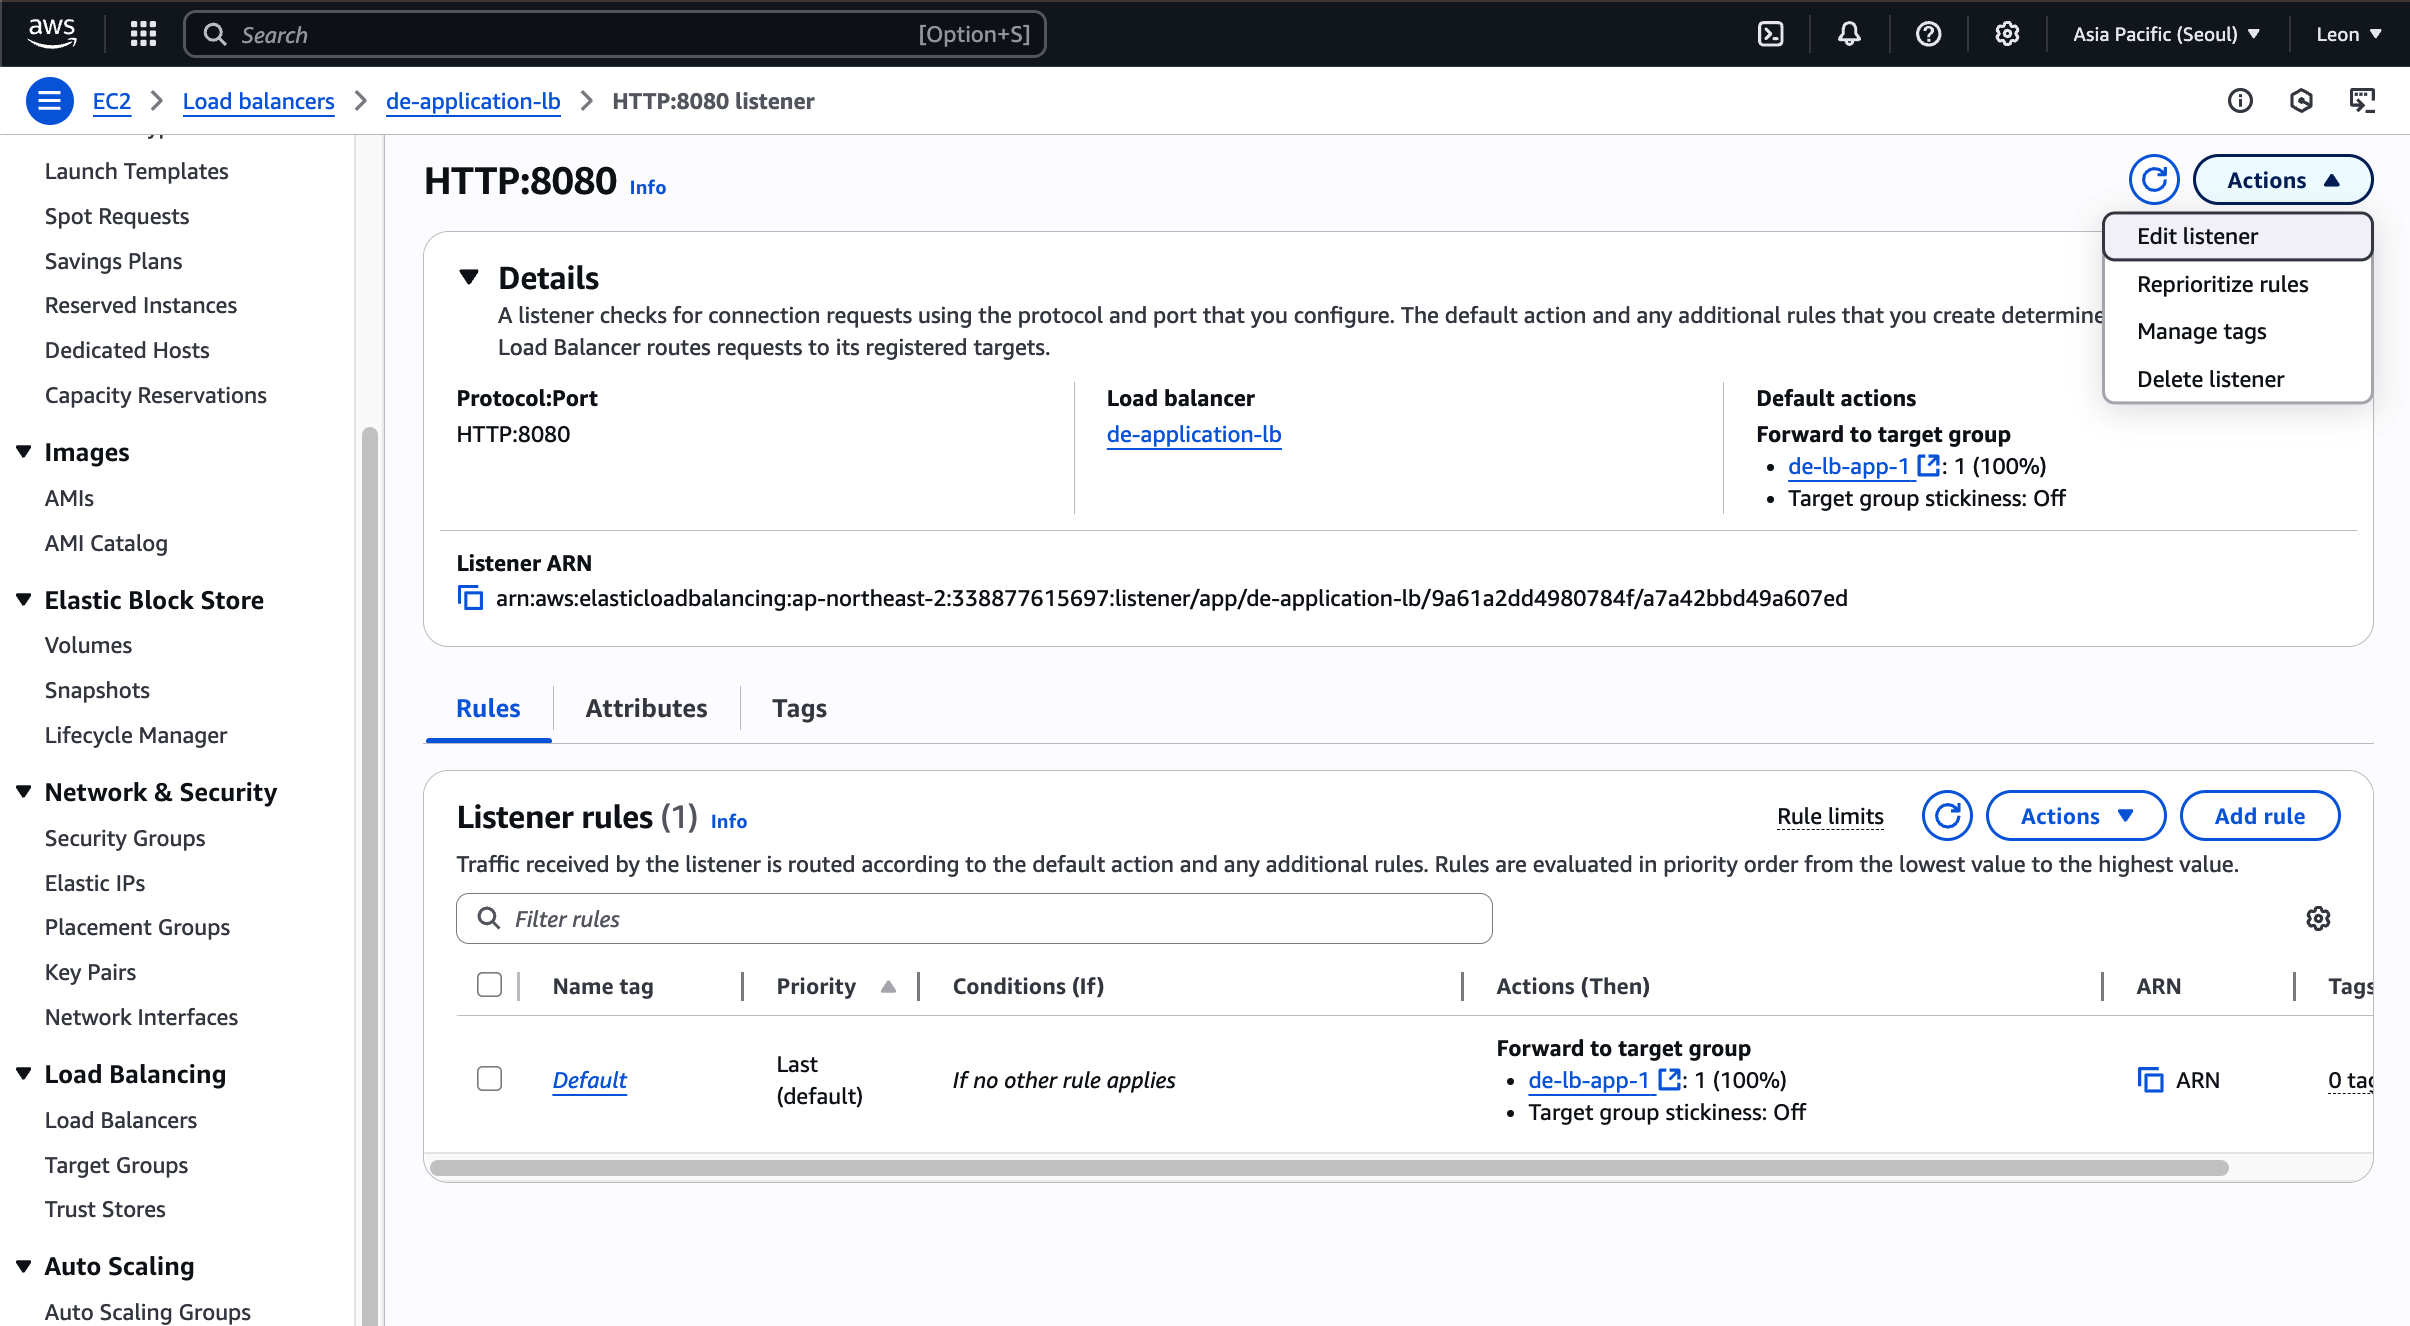Refresh the HTTP:8080 listener page
This screenshot has width=2410, height=1326.
click(x=2153, y=180)
